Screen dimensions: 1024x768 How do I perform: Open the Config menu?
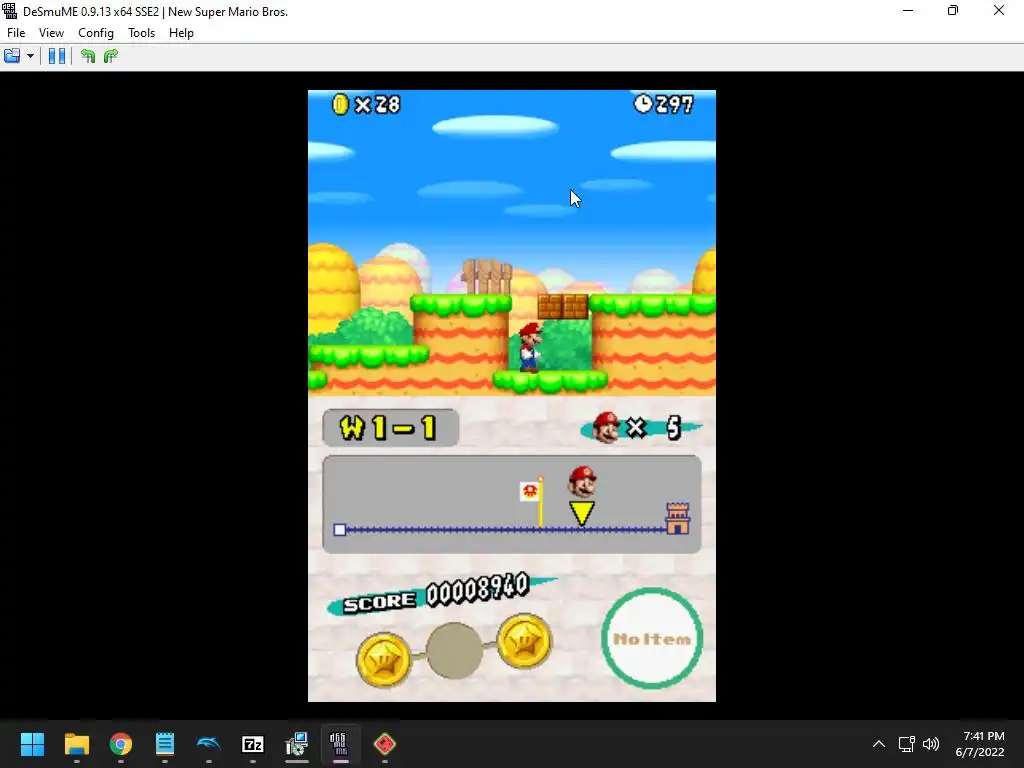pos(95,33)
